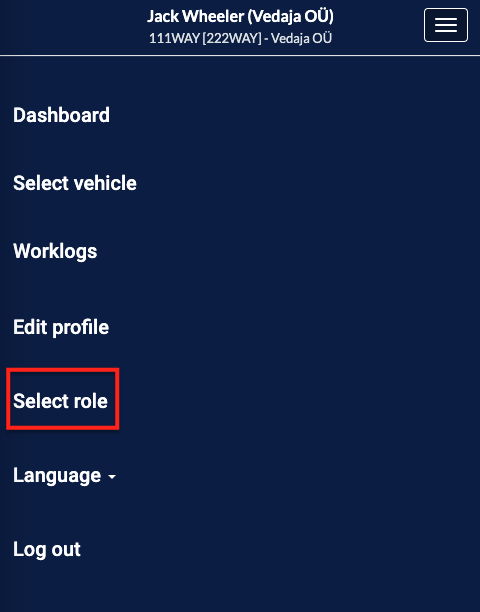Open the Worklogs page
480x612 pixels.
click(x=55, y=251)
